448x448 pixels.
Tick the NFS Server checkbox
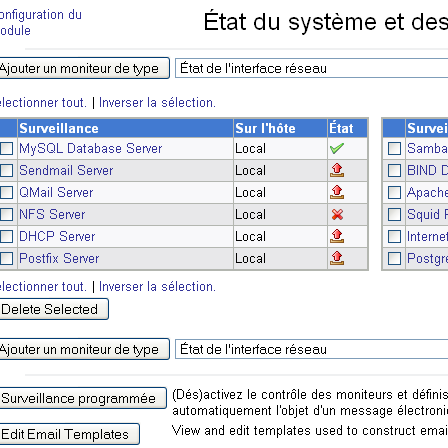[6, 214]
